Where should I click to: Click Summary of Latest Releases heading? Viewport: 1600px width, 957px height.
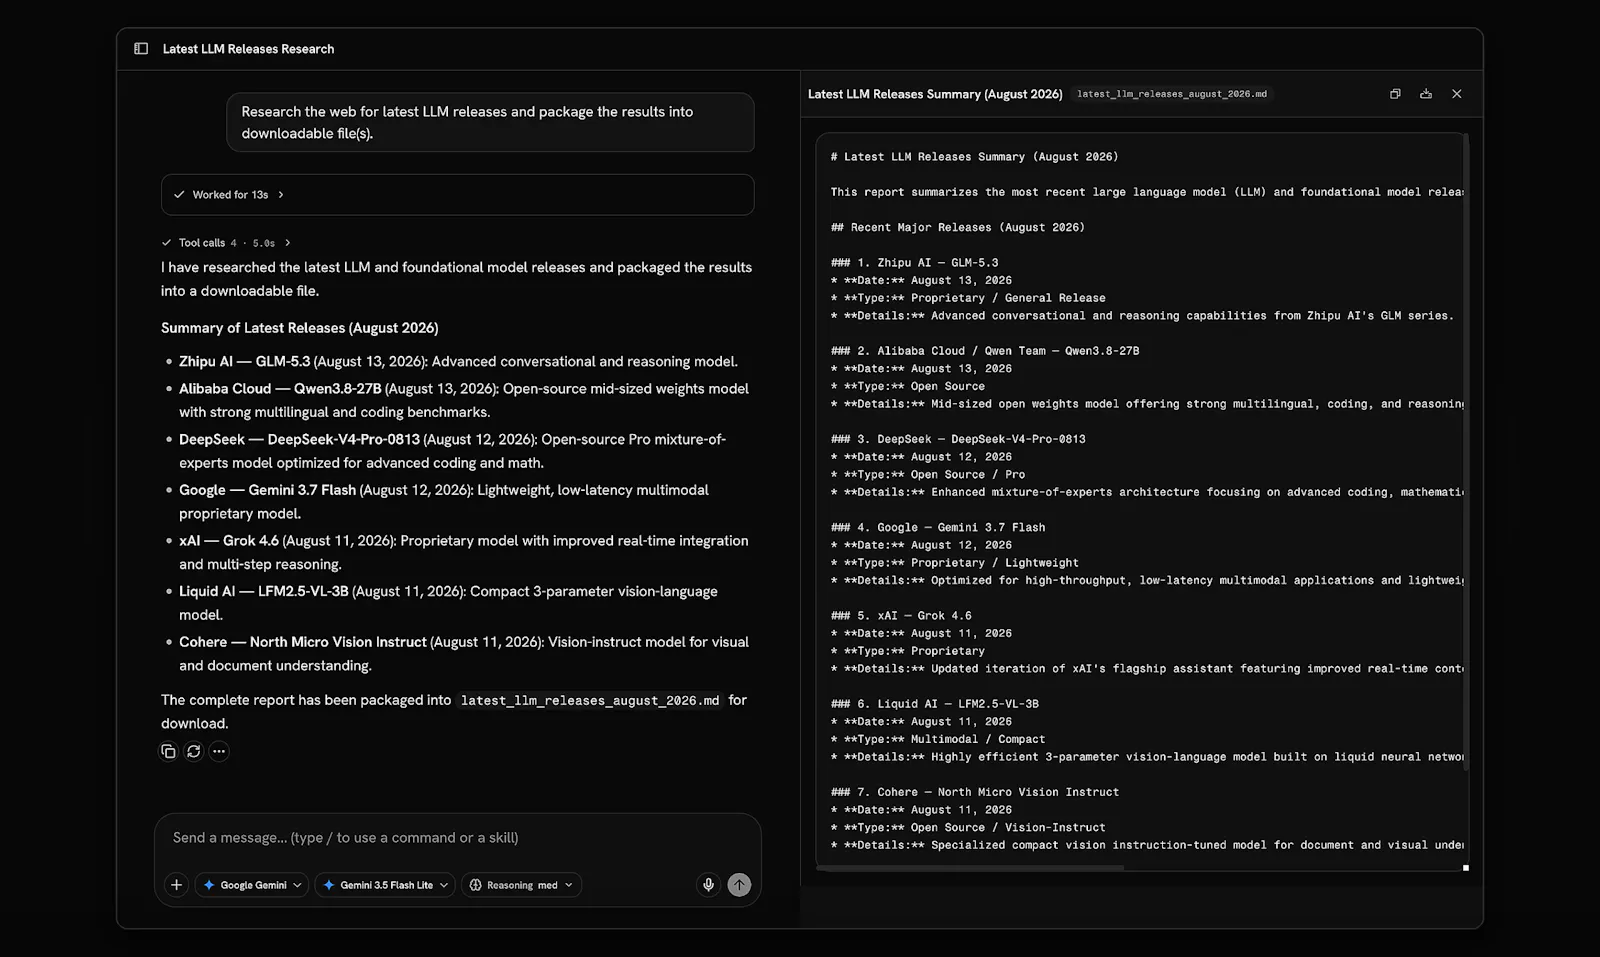pos(300,328)
